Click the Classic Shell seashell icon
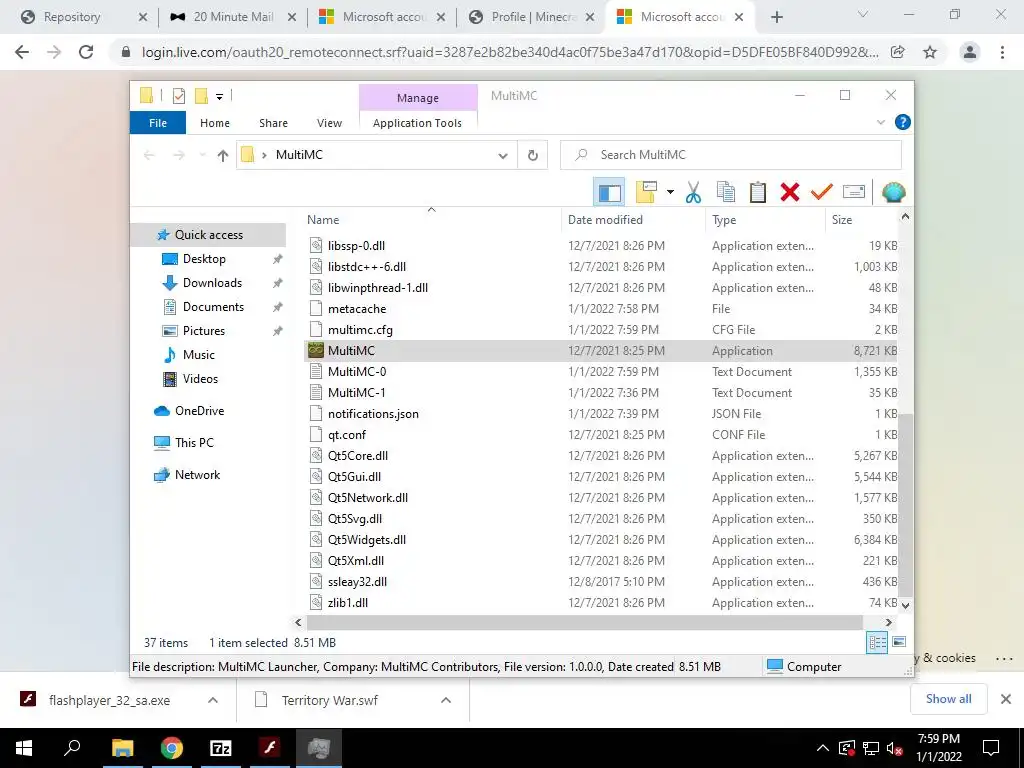Image resolution: width=1024 pixels, height=768 pixels. (x=893, y=192)
